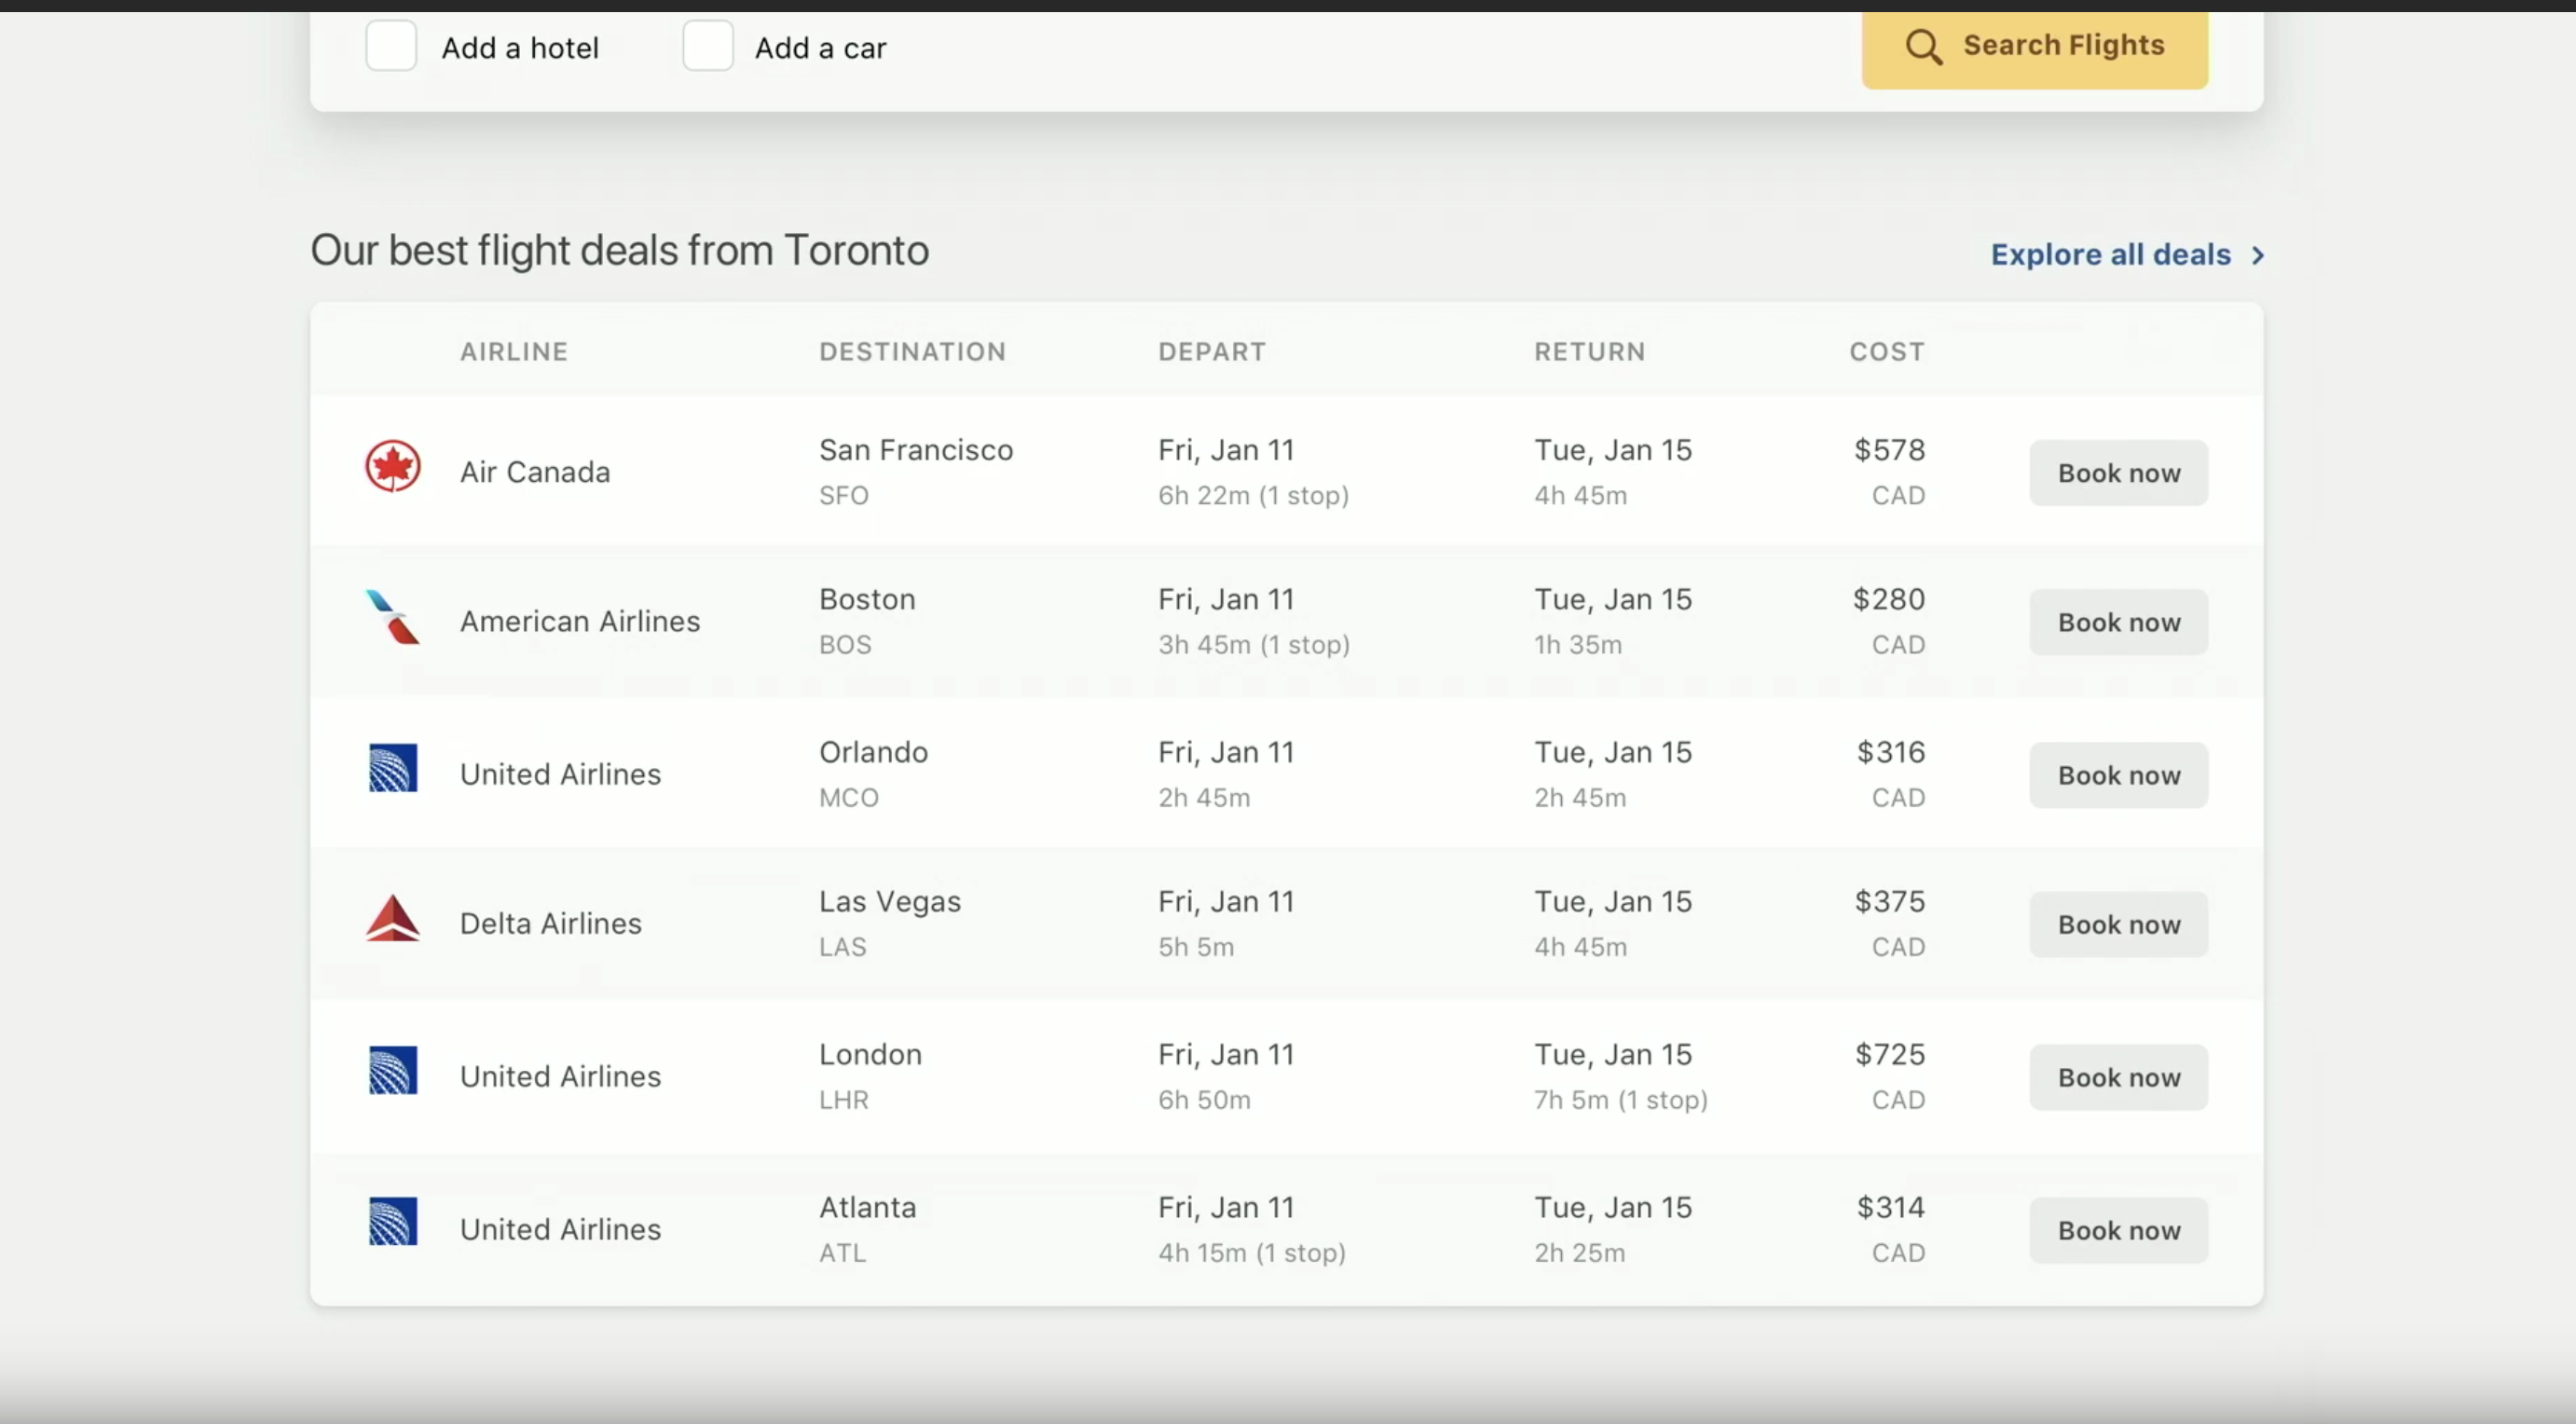This screenshot has width=2576, height=1424.
Task: Book the San Francisco Air Canada flight
Action: 2118,473
